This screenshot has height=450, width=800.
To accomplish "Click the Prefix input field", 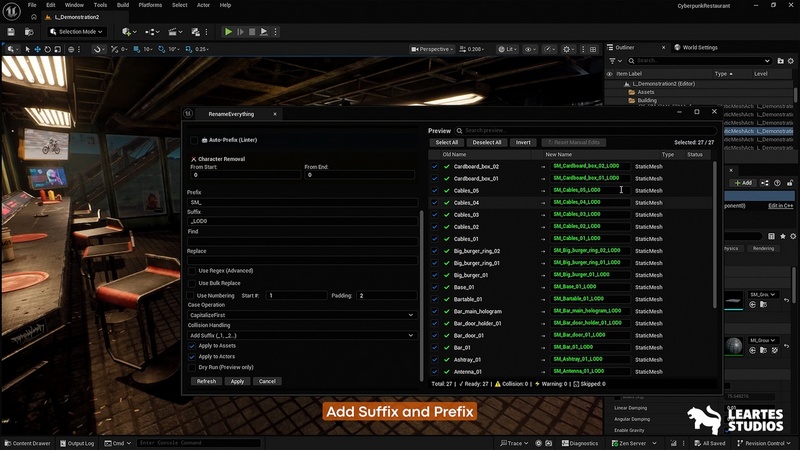I will tap(301, 202).
